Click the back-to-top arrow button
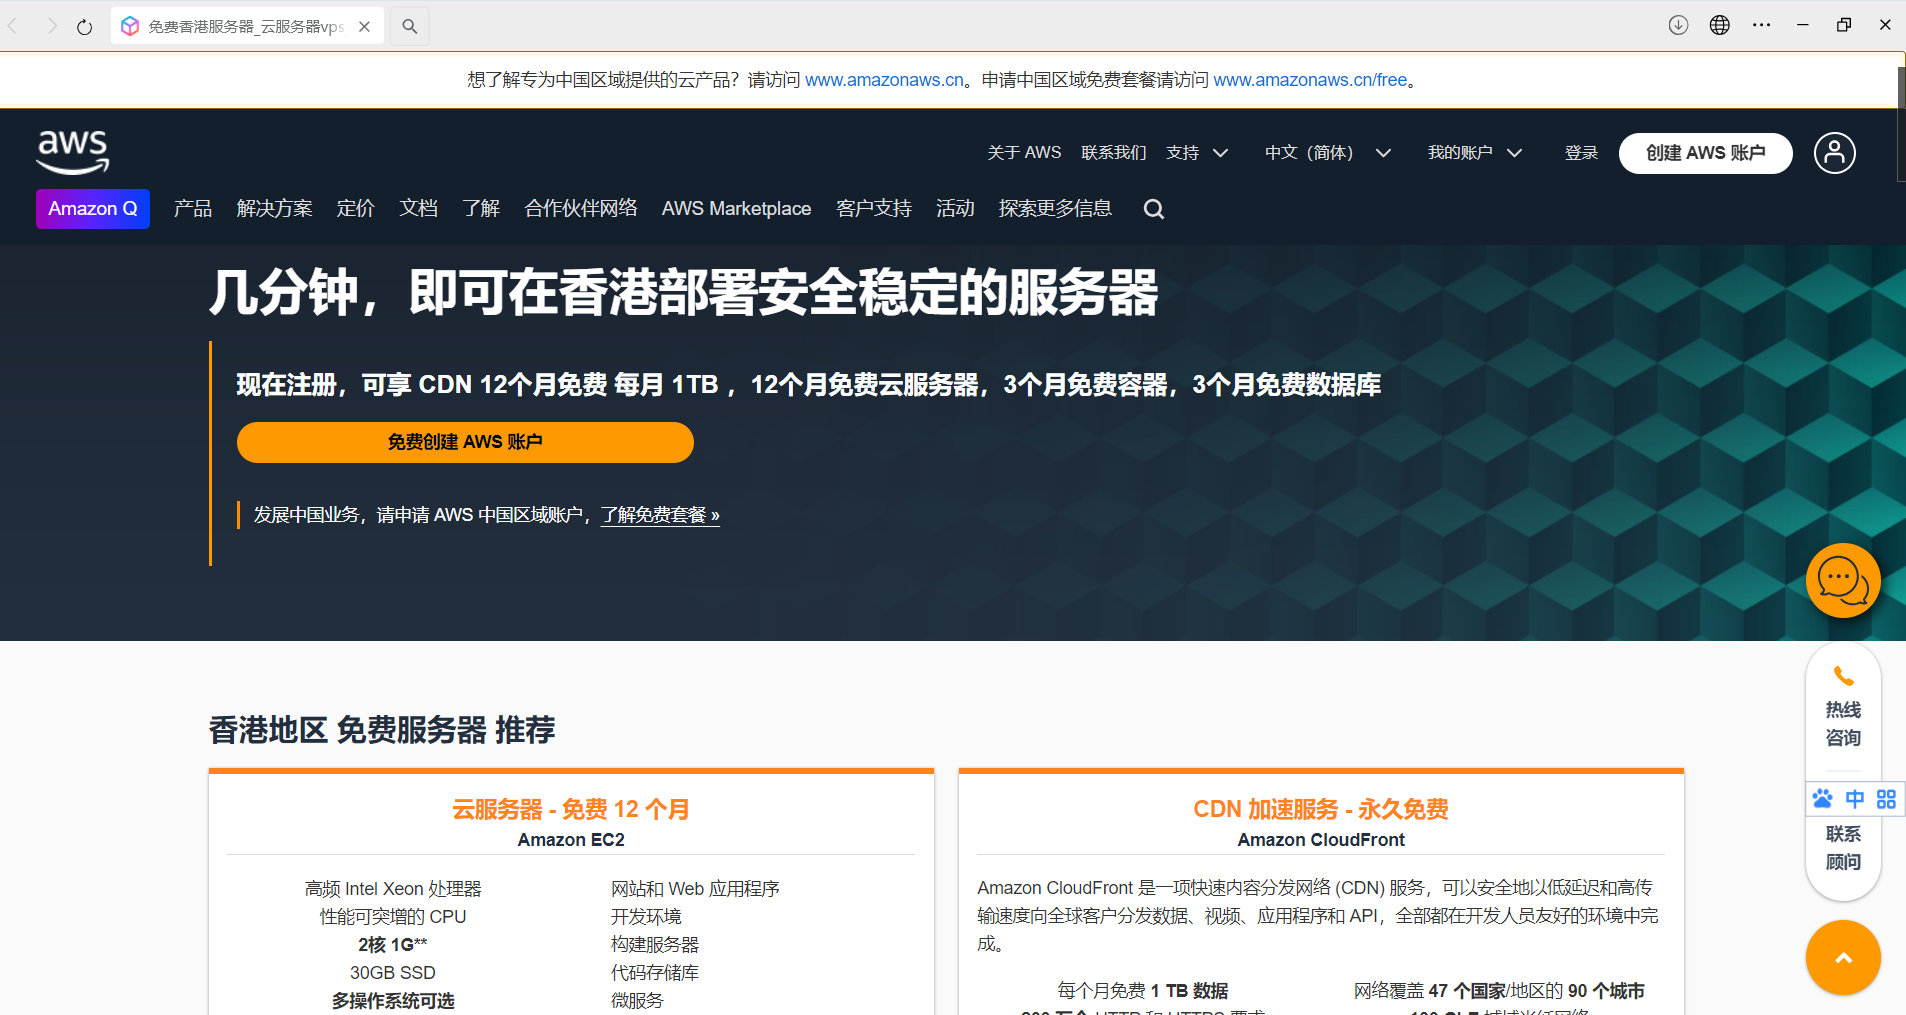The height and width of the screenshot is (1015, 1906). [1843, 957]
